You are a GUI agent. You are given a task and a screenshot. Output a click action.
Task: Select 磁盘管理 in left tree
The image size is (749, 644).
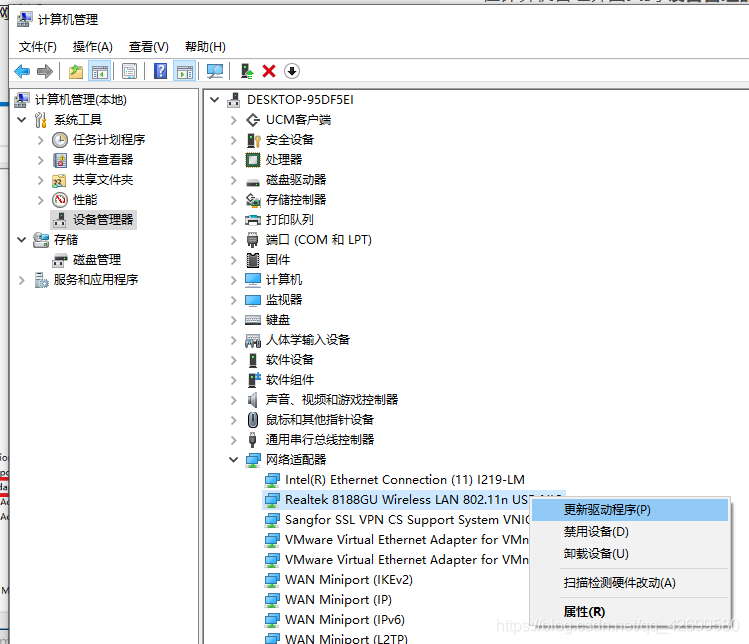coord(97,260)
